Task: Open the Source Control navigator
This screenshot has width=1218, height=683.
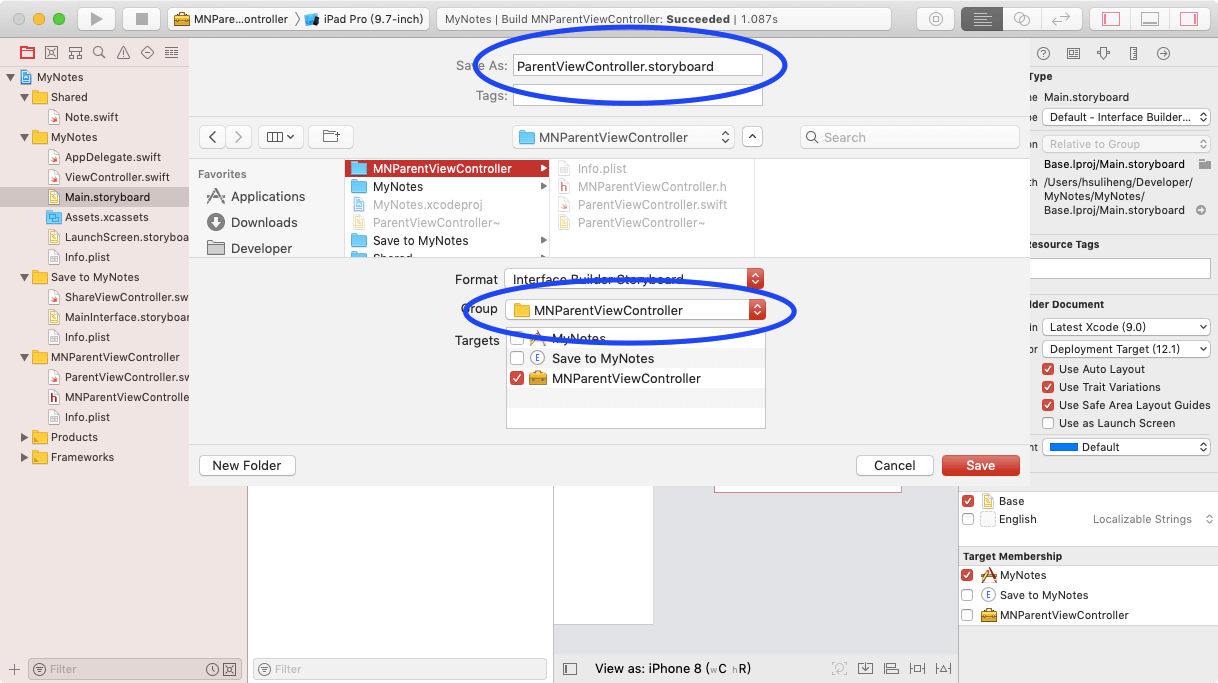Action: pos(51,52)
